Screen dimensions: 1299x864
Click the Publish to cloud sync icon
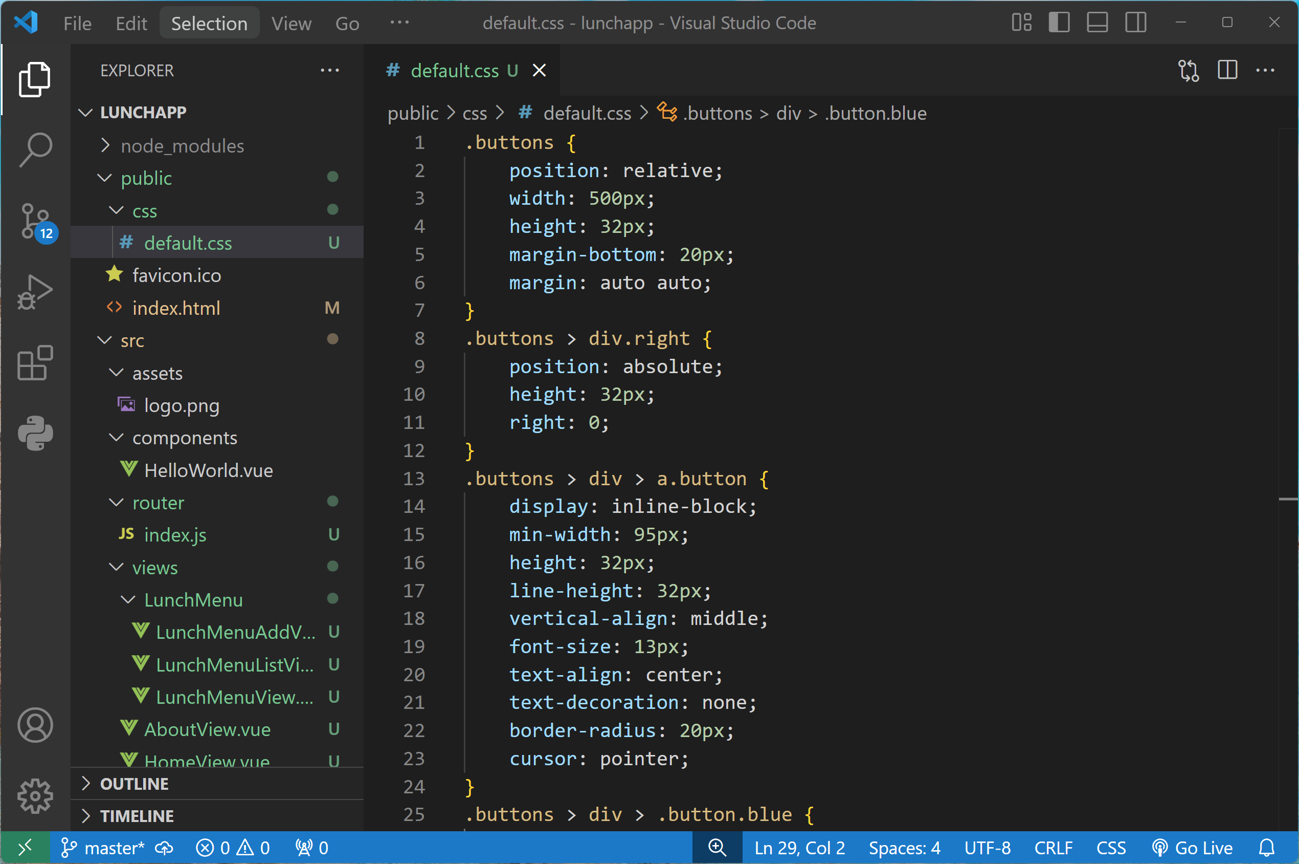tap(165, 848)
